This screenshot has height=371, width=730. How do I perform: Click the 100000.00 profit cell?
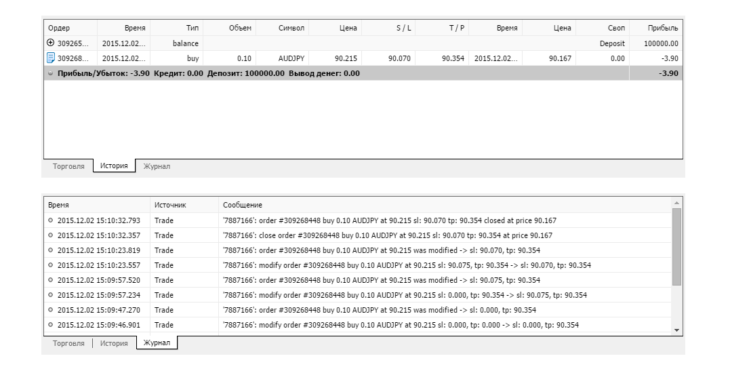[x=661, y=43]
